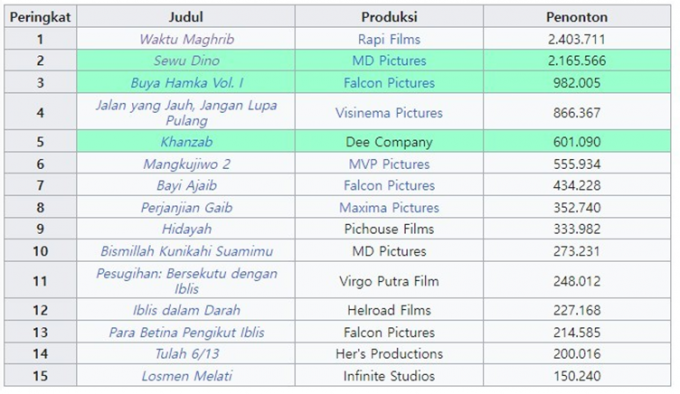The width and height of the screenshot is (680, 394).
Task: Click the Iblis dalam Darah link
Action: click(x=186, y=310)
